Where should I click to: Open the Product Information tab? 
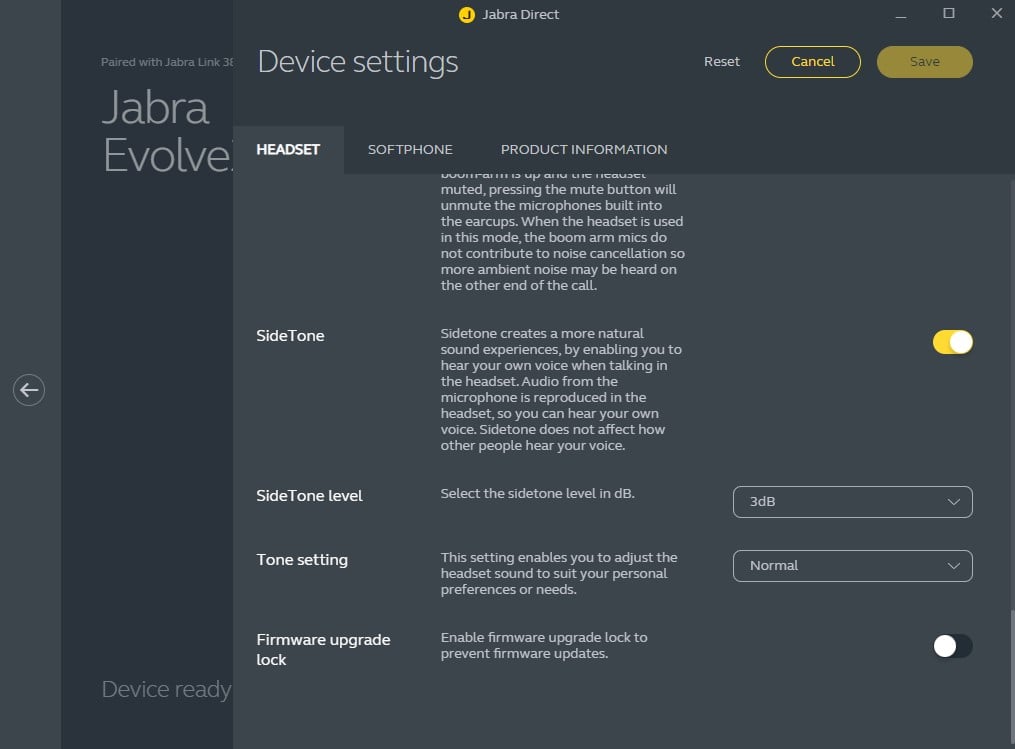click(x=584, y=150)
